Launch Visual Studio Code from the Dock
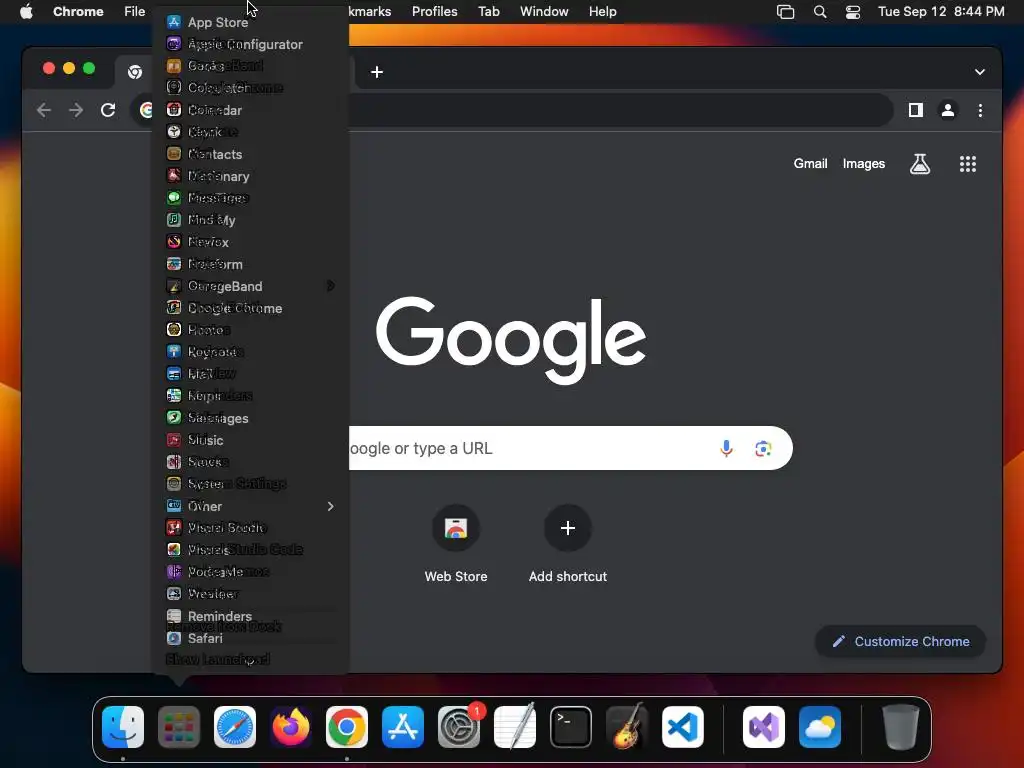Image resolution: width=1024 pixels, height=768 pixels. pos(683,727)
